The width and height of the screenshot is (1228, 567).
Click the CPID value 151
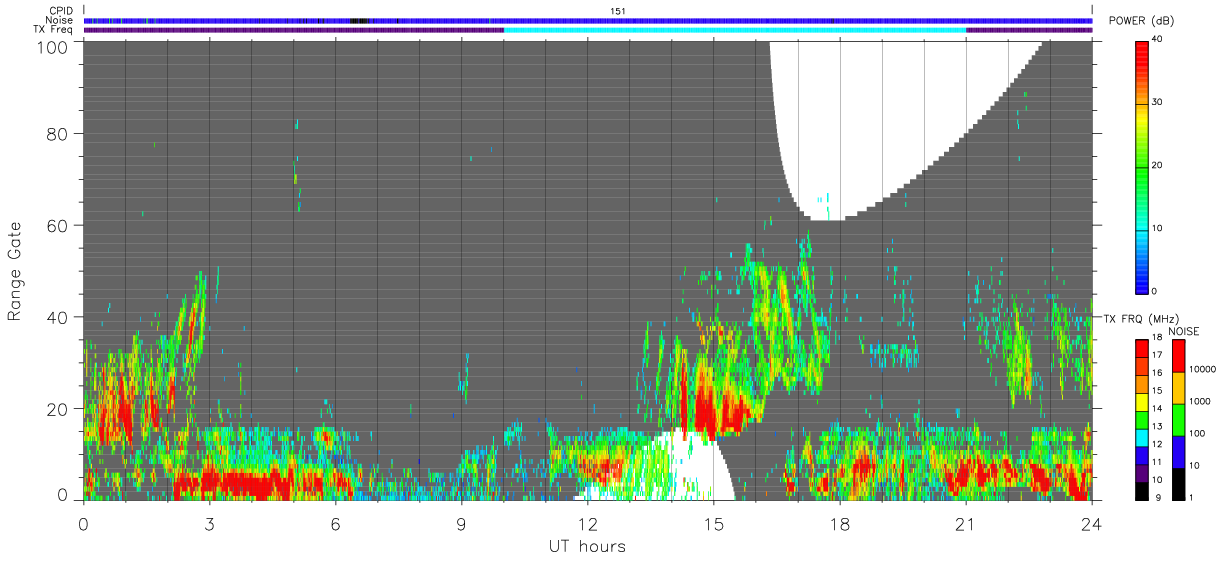[618, 10]
